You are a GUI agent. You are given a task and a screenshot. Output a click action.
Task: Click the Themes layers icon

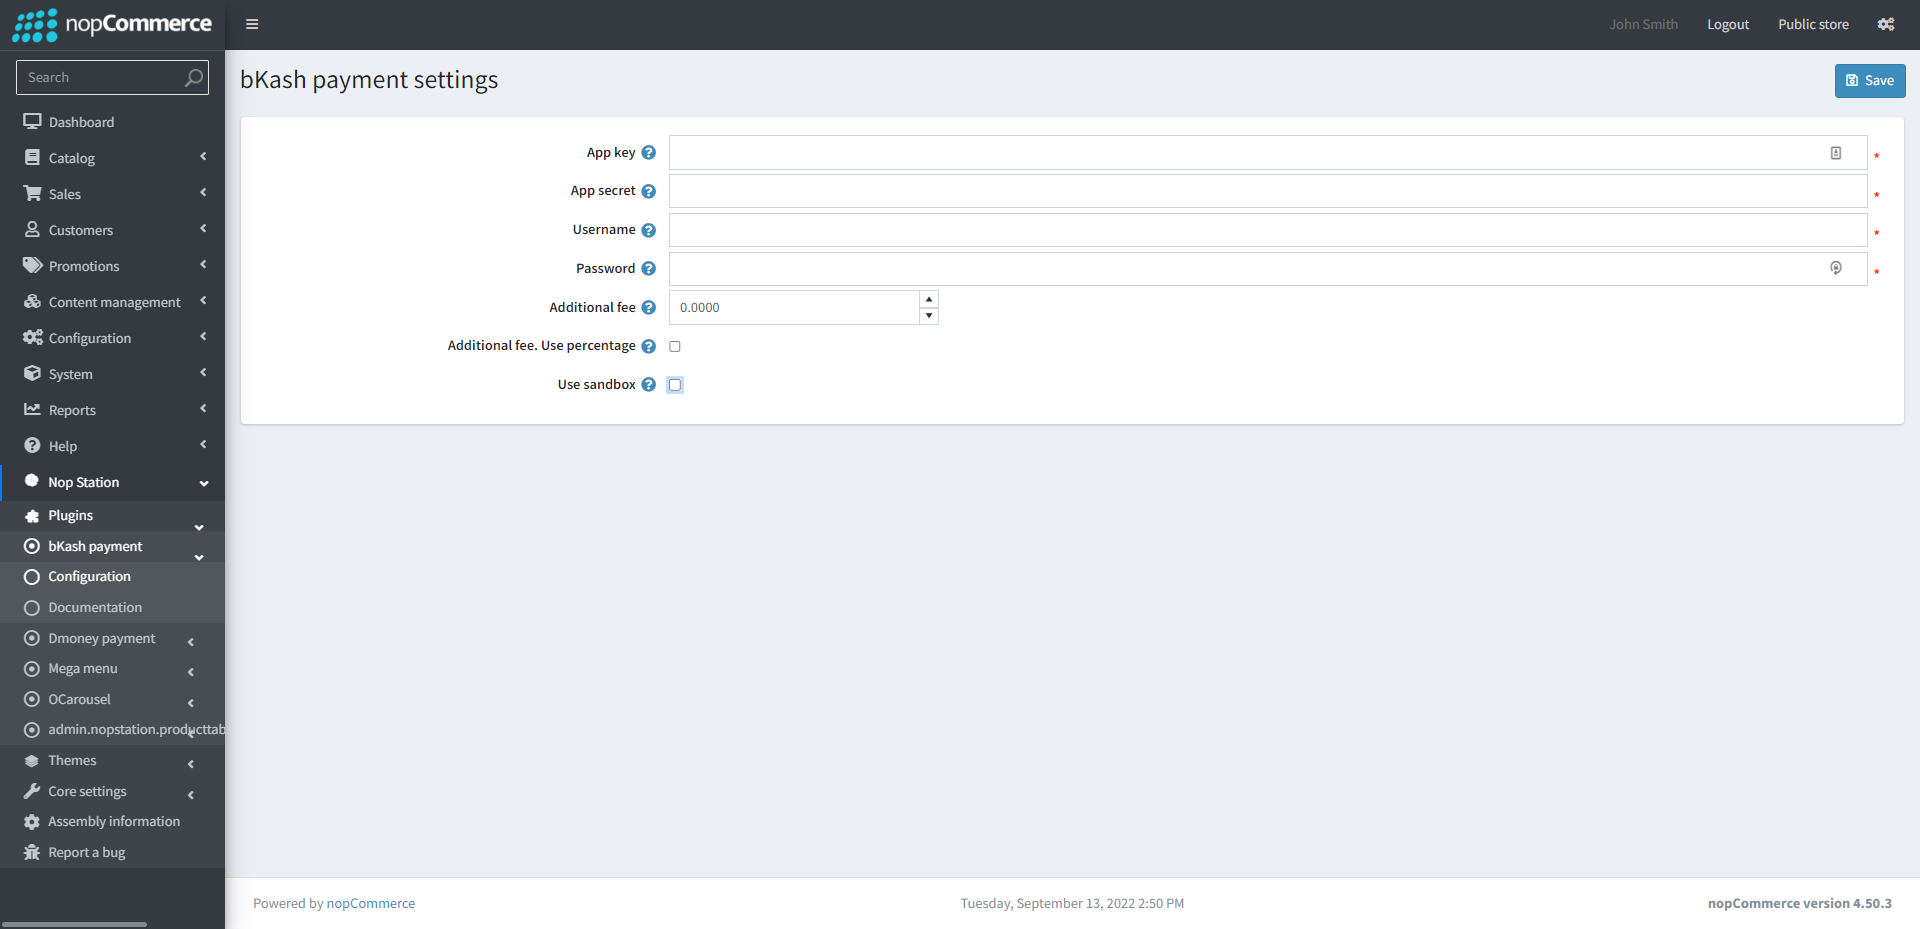pyautogui.click(x=32, y=760)
